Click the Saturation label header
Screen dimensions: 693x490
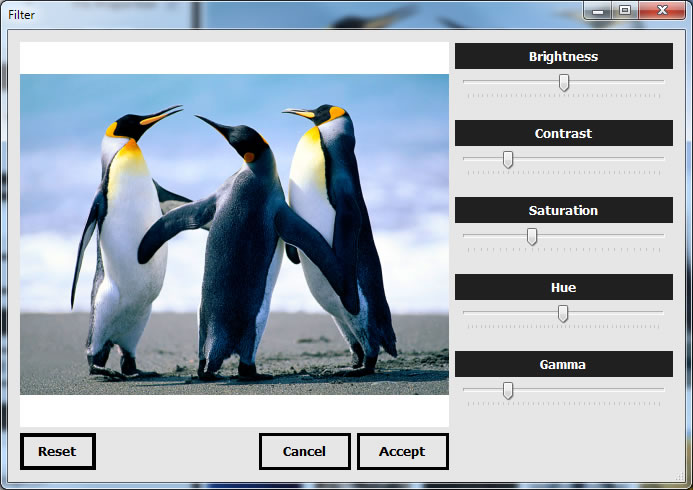pos(564,210)
